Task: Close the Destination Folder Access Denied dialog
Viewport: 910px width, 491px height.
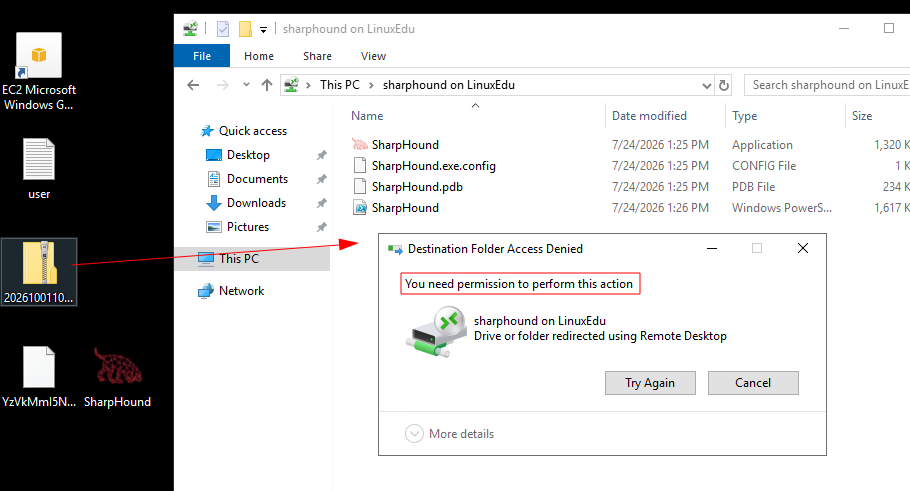Action: click(x=803, y=248)
